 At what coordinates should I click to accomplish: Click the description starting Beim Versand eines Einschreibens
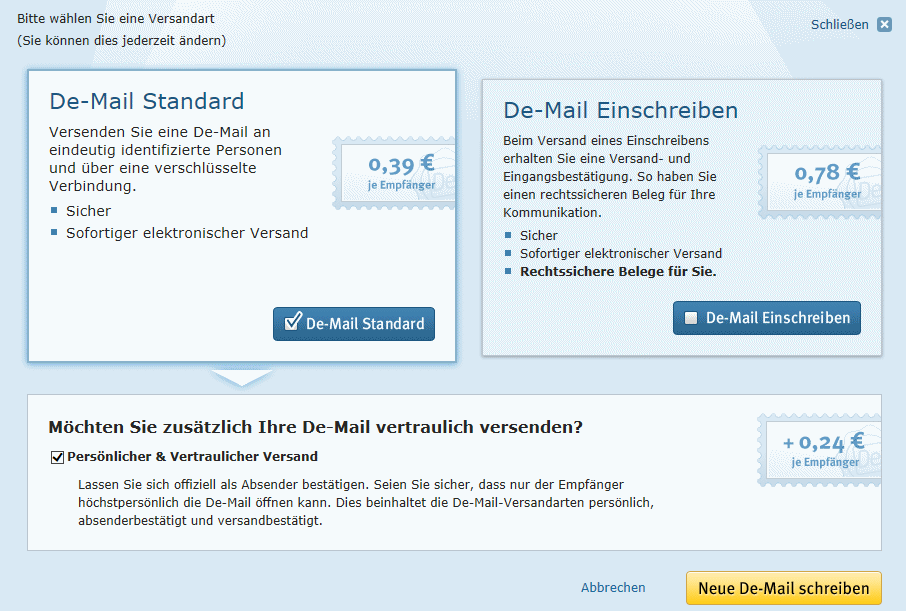click(610, 176)
